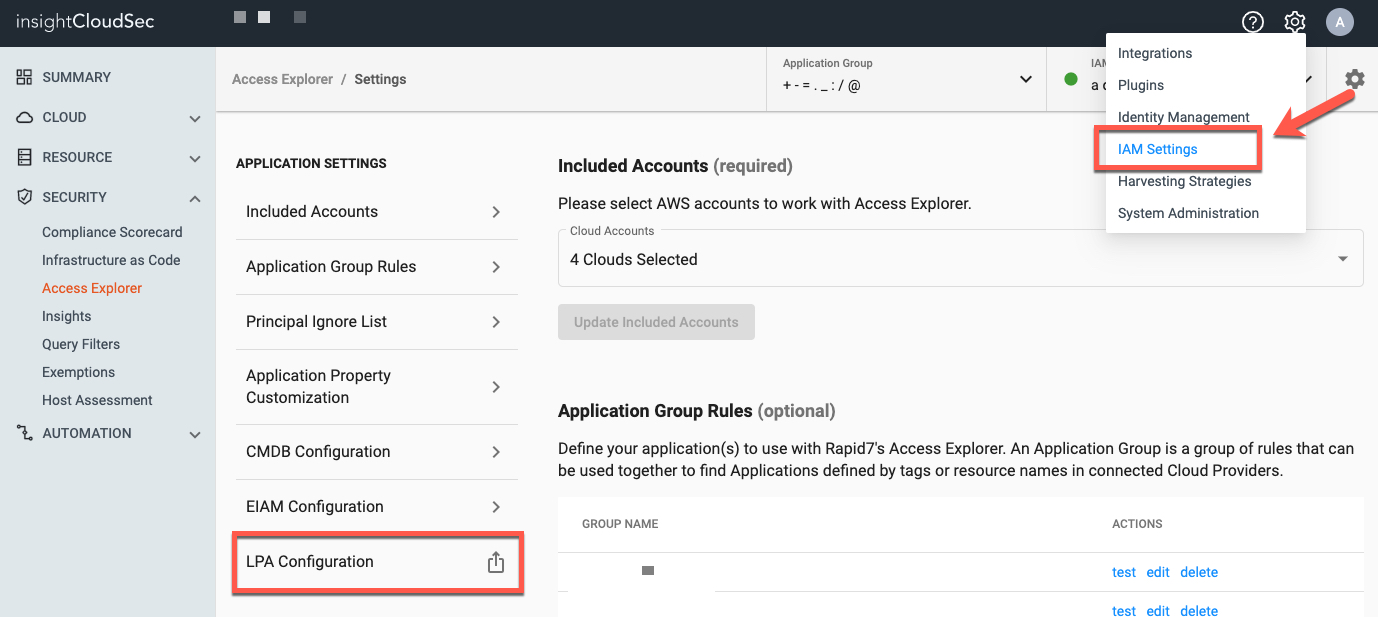Image resolution: width=1378 pixels, height=617 pixels.
Task: Click the Access Explorer settings gear icon
Action: pyautogui.click(x=1354, y=79)
